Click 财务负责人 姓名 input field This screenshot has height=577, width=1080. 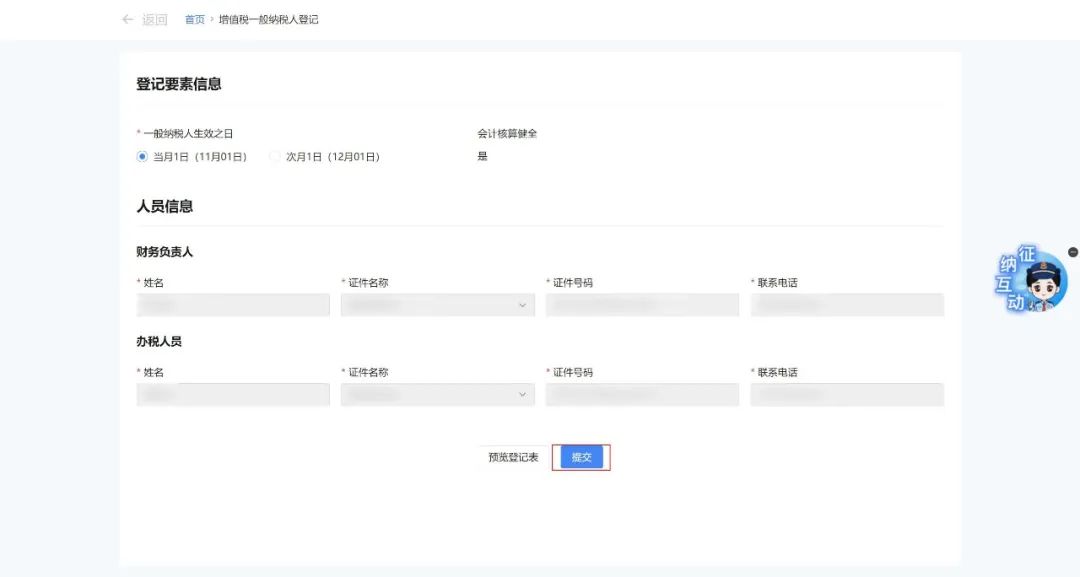point(233,305)
